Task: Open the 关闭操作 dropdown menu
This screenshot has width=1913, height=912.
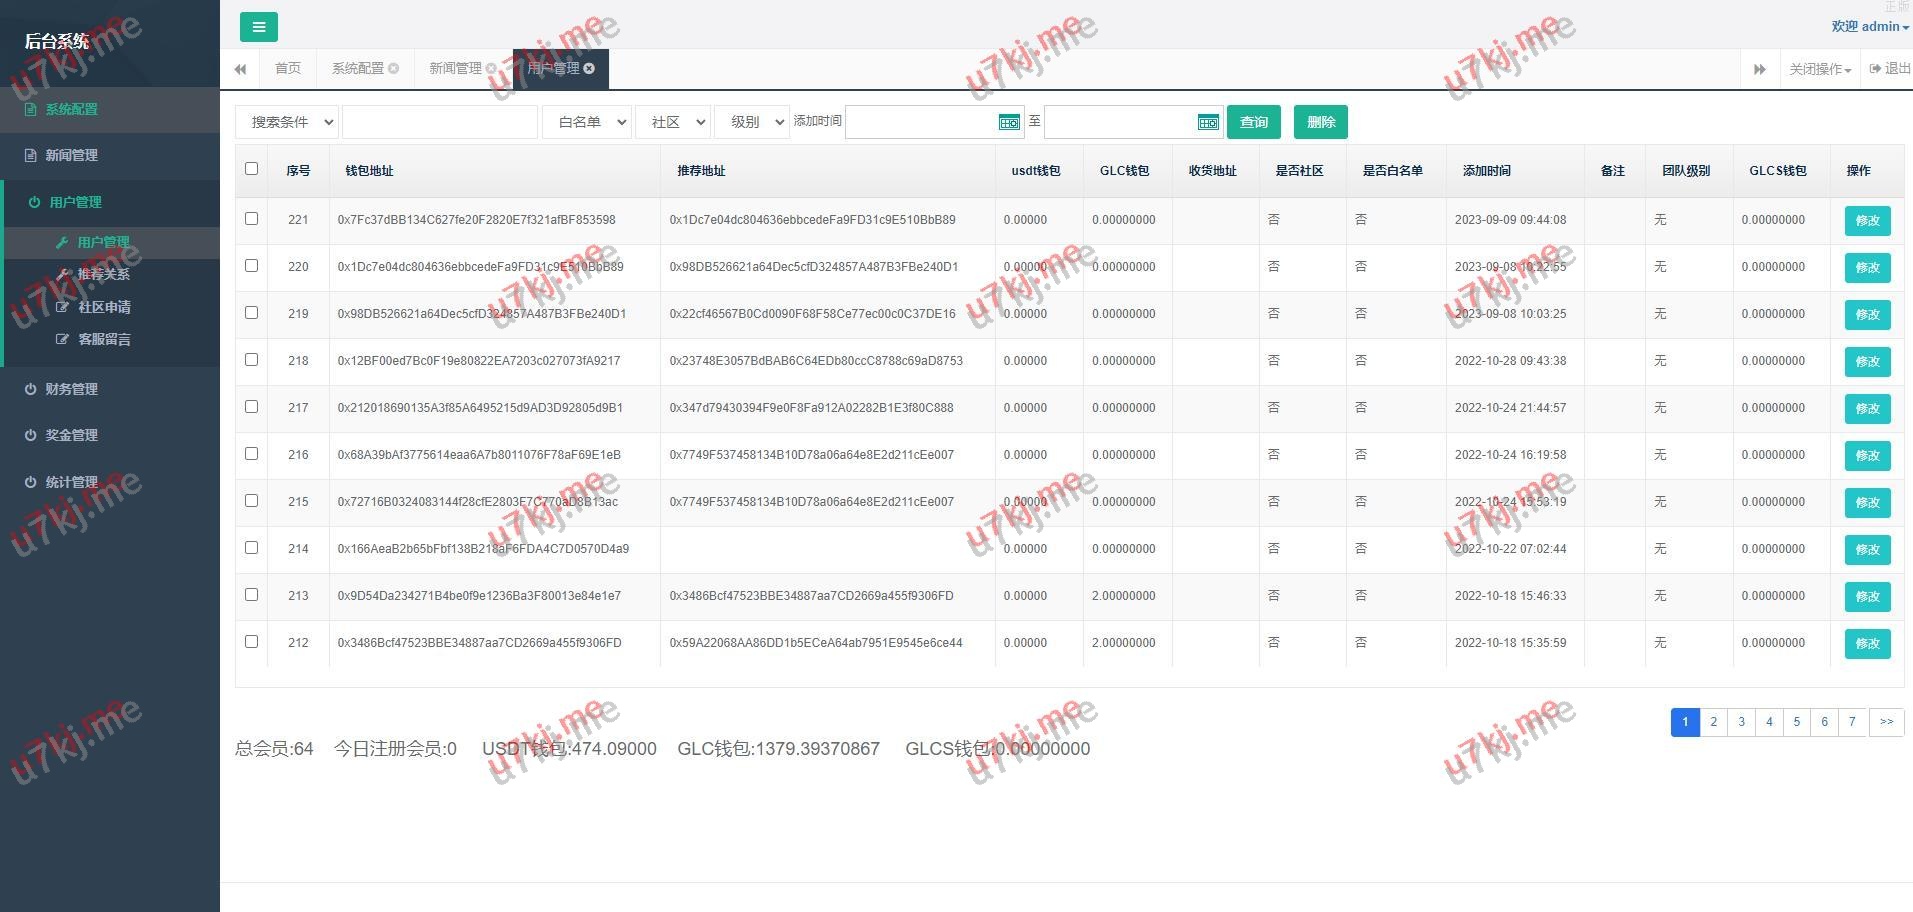Action: [1819, 69]
